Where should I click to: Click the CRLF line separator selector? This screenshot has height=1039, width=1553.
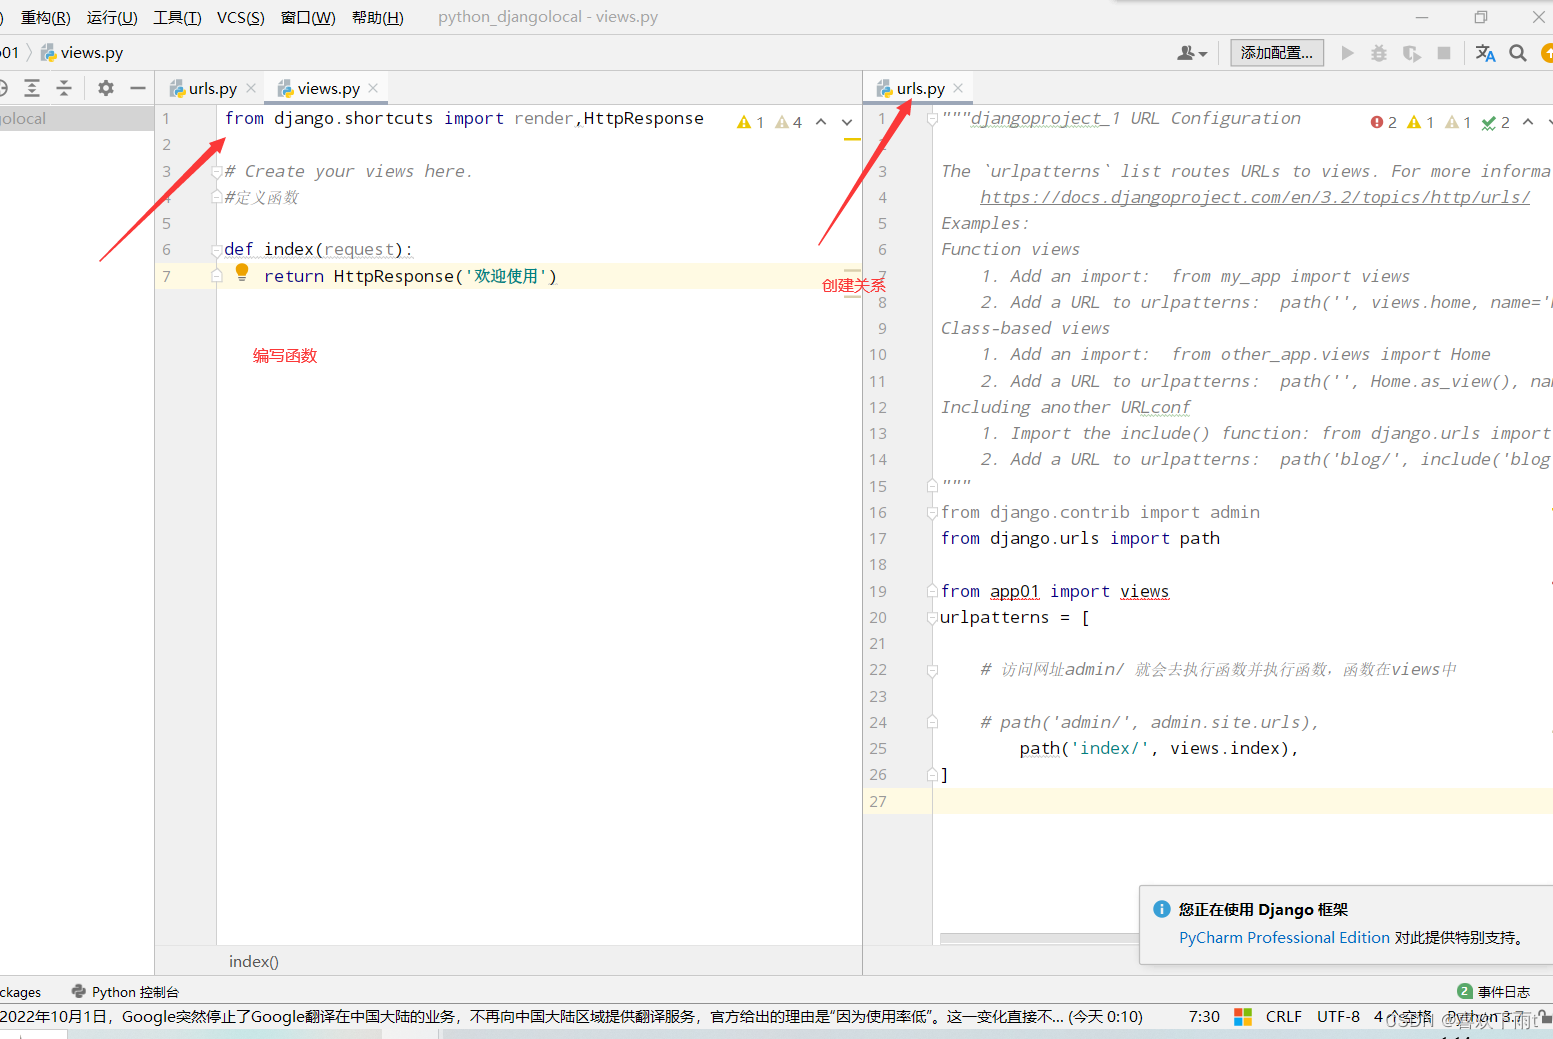1283,1016
